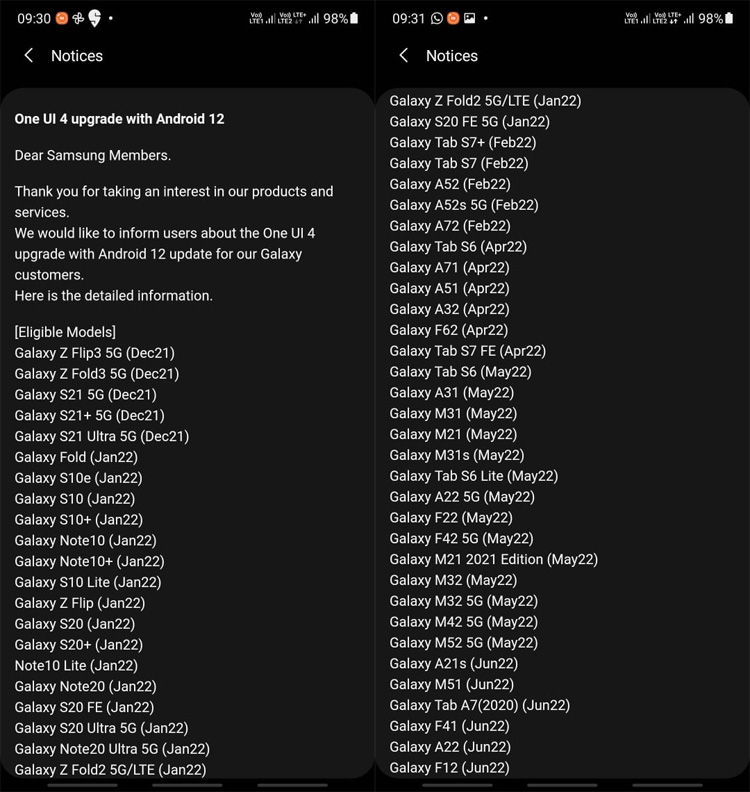Click the gallery image notification icon
The height and width of the screenshot is (792, 750).
[x=469, y=19]
